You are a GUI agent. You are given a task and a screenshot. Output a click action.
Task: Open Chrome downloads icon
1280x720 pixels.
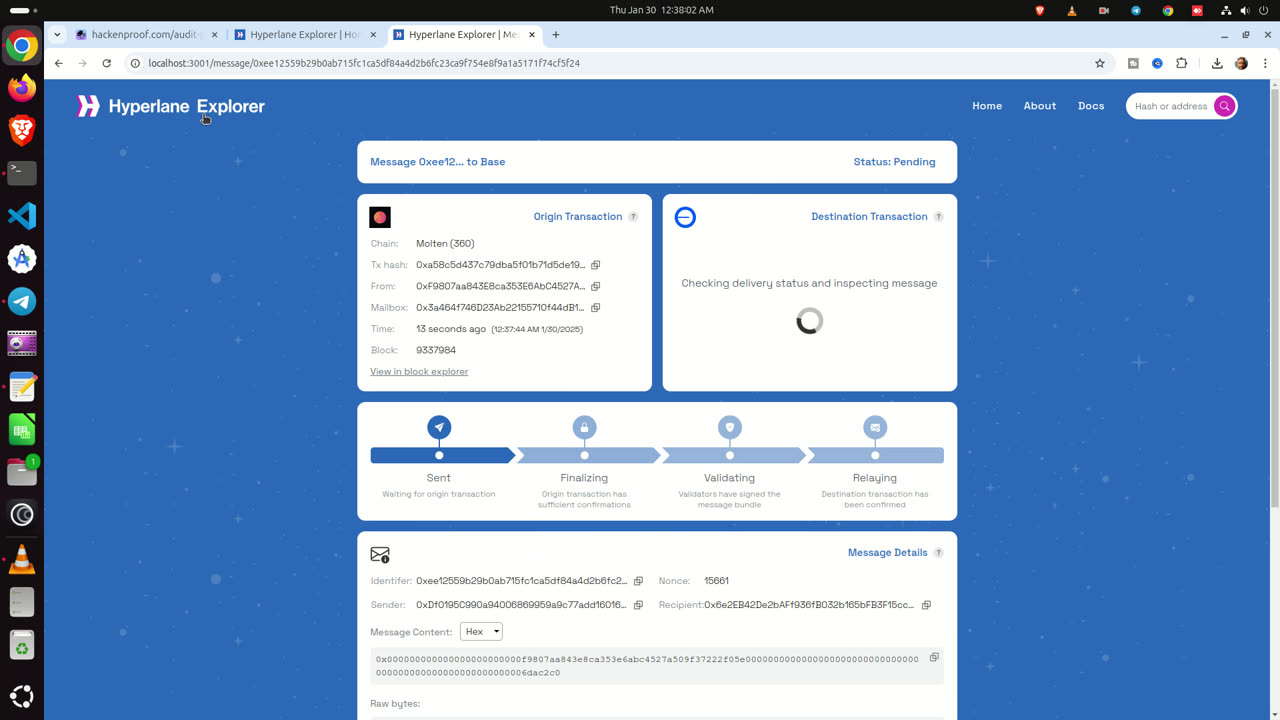(1217, 63)
